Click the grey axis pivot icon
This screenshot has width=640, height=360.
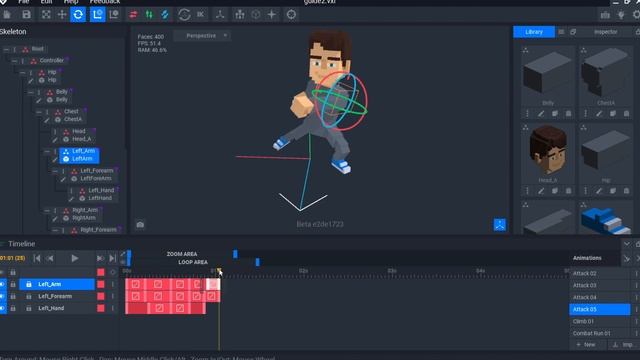tap(114, 15)
